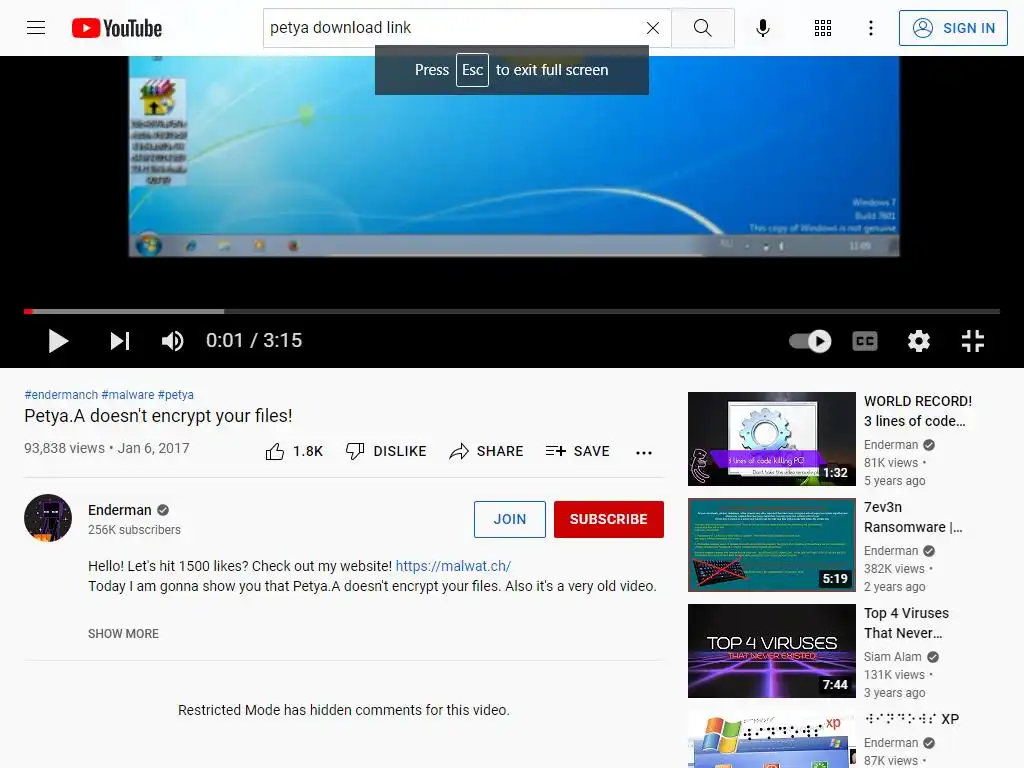Click the video title Petya.A doesn't encrypt your files!
1024x768 pixels.
pos(158,416)
